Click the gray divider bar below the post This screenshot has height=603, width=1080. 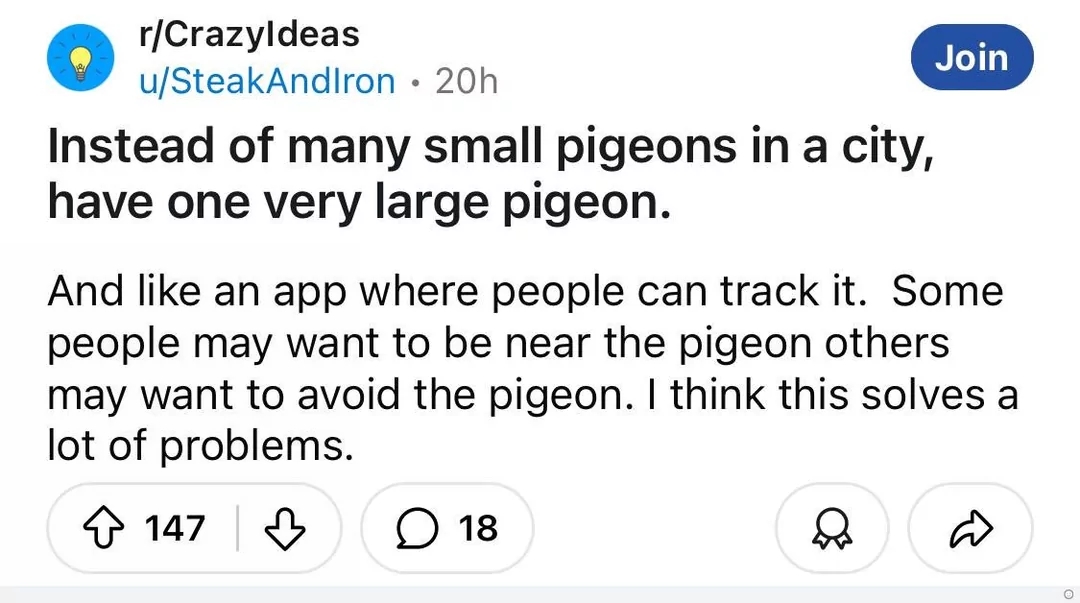click(540, 595)
